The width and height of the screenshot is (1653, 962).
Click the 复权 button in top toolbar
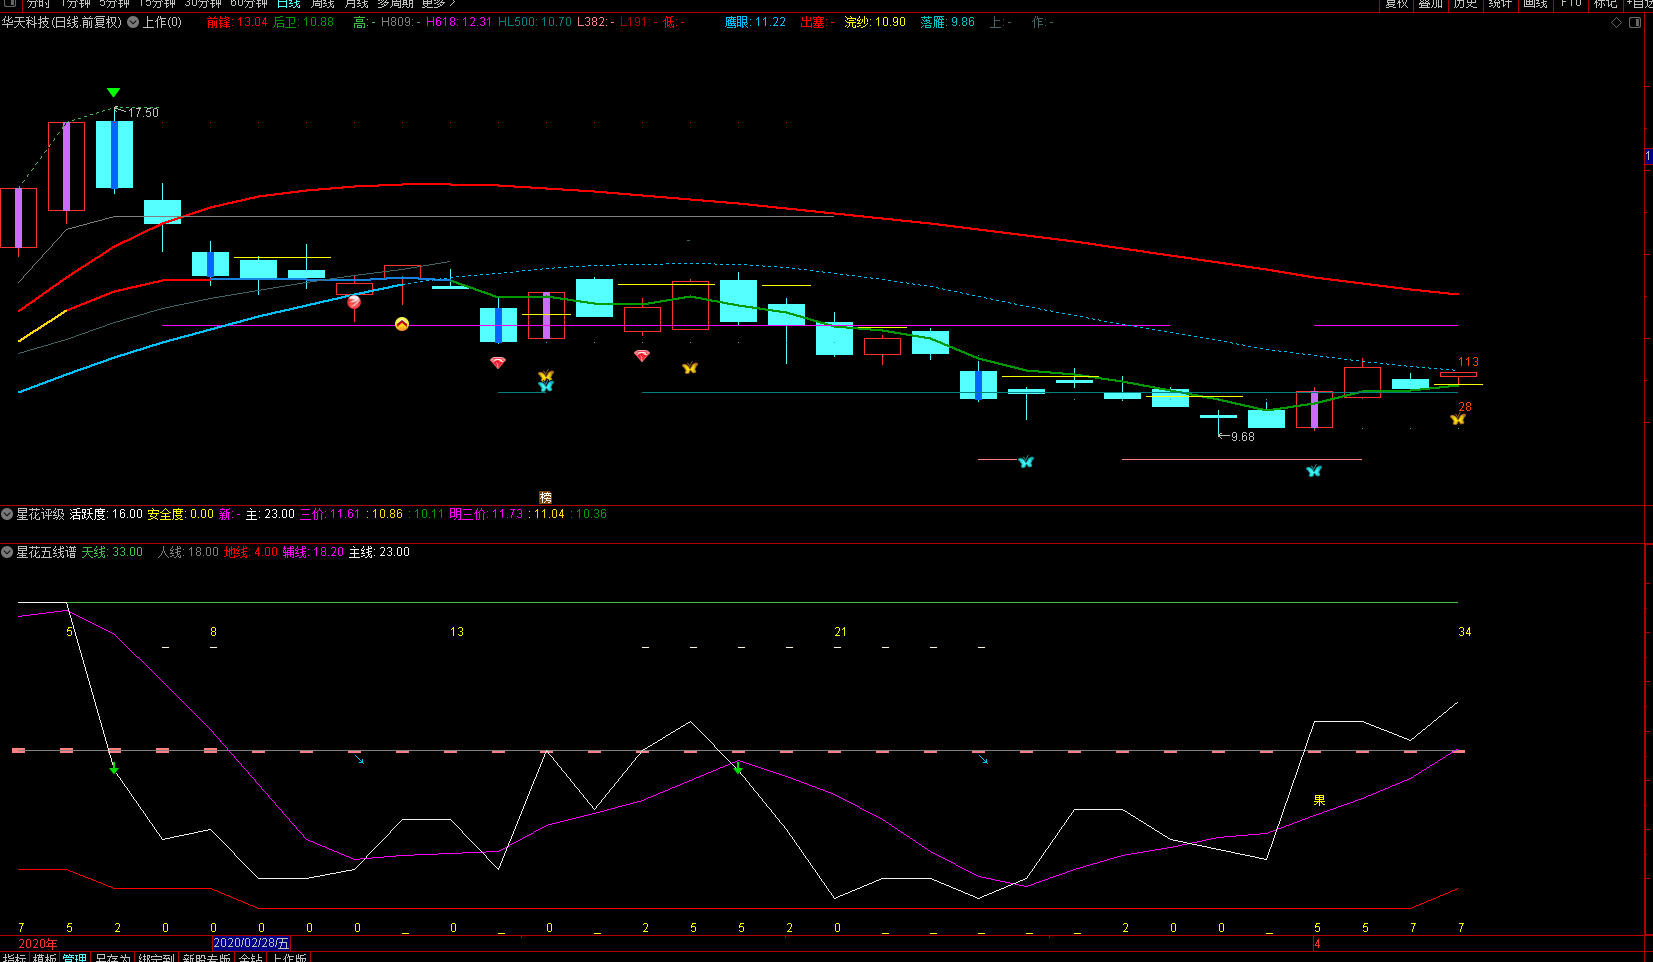[x=1397, y=4]
